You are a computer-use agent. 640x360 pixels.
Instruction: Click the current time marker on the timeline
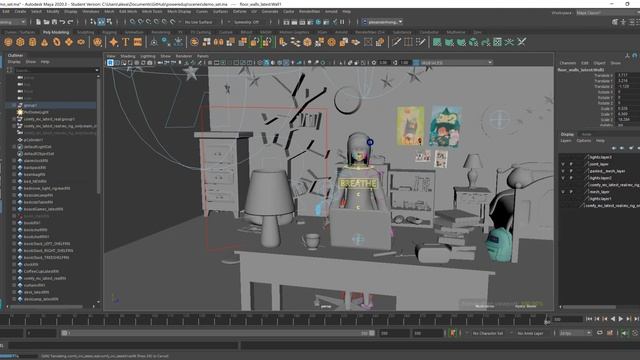547,319
